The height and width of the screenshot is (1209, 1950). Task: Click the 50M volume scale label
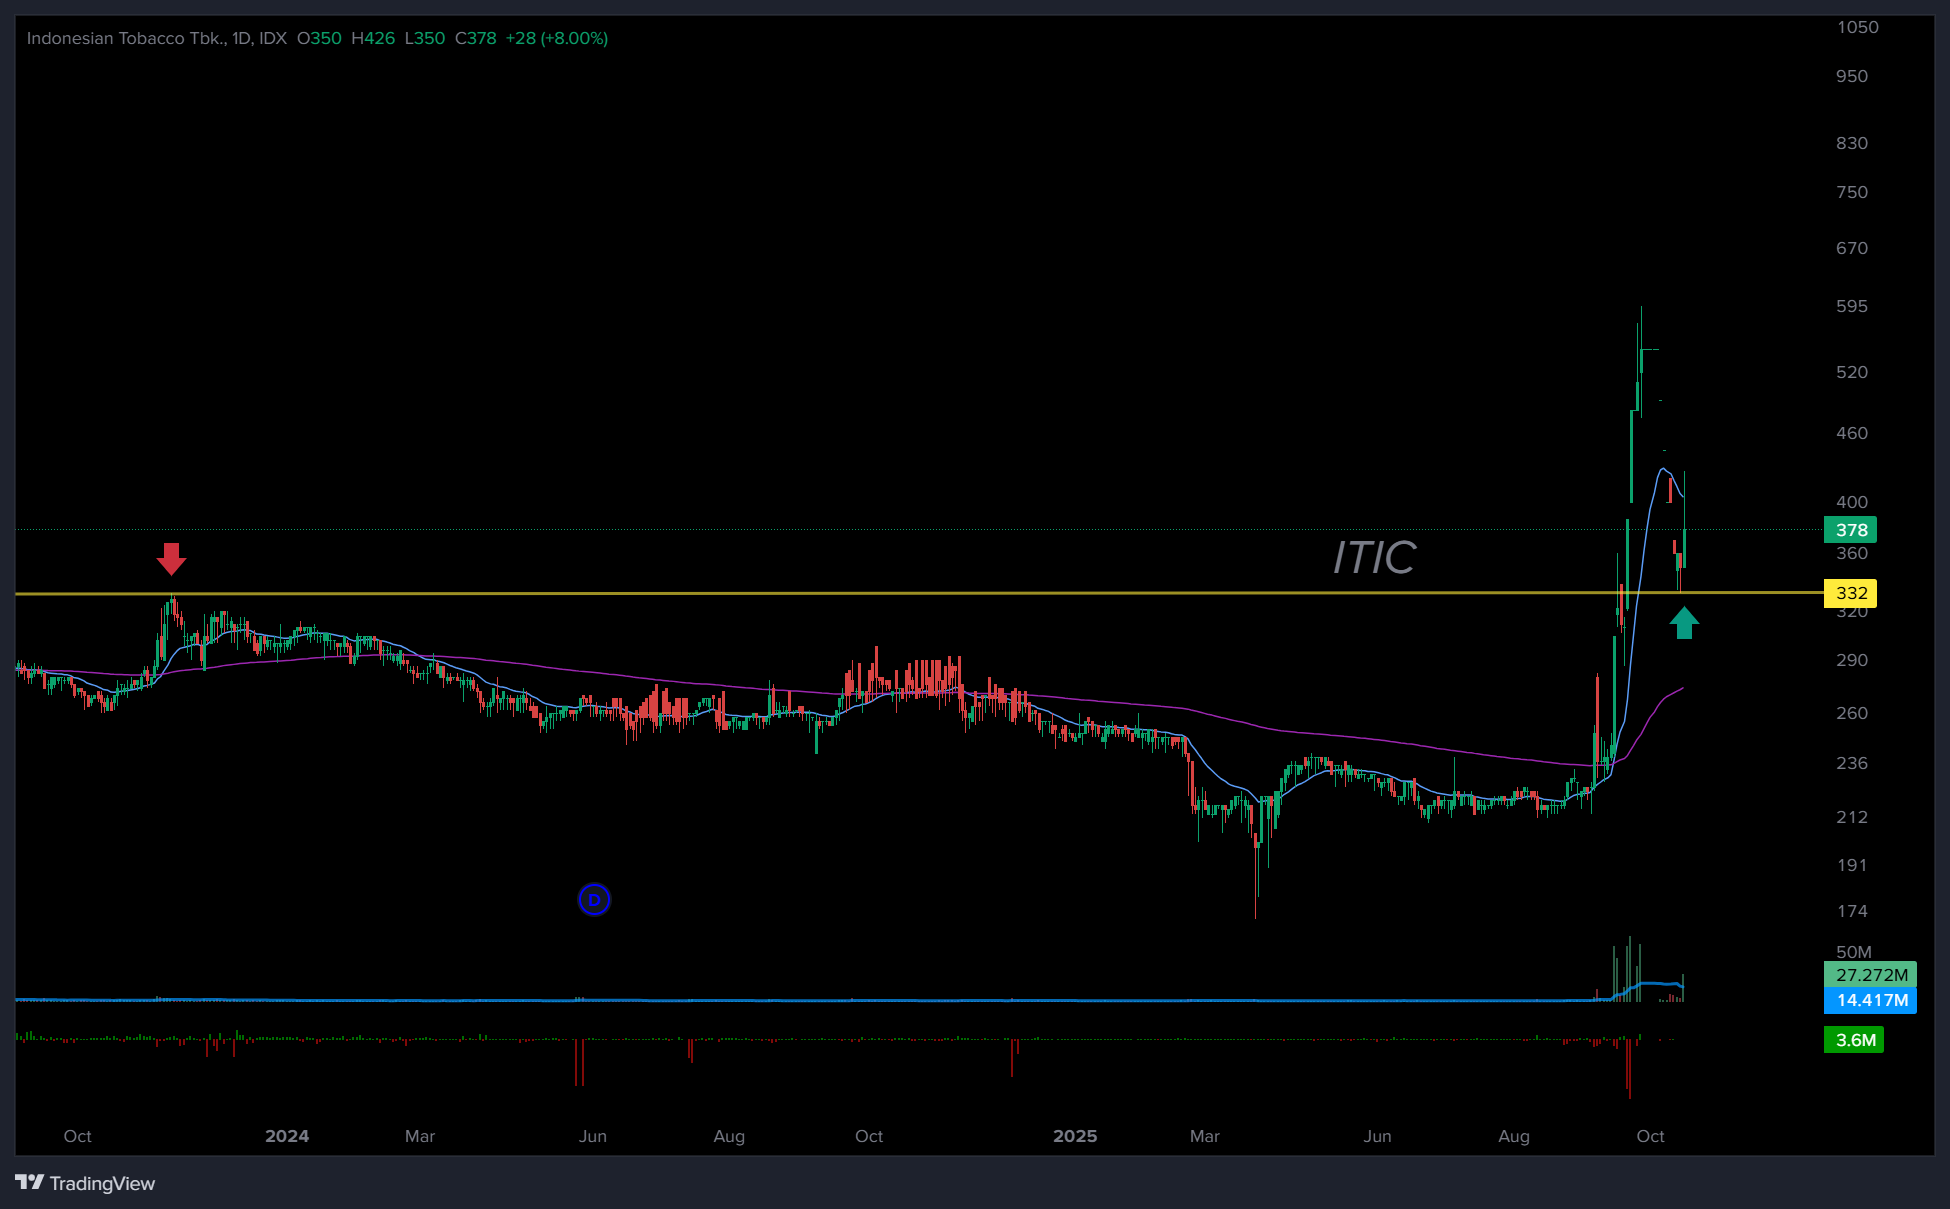tap(1853, 952)
